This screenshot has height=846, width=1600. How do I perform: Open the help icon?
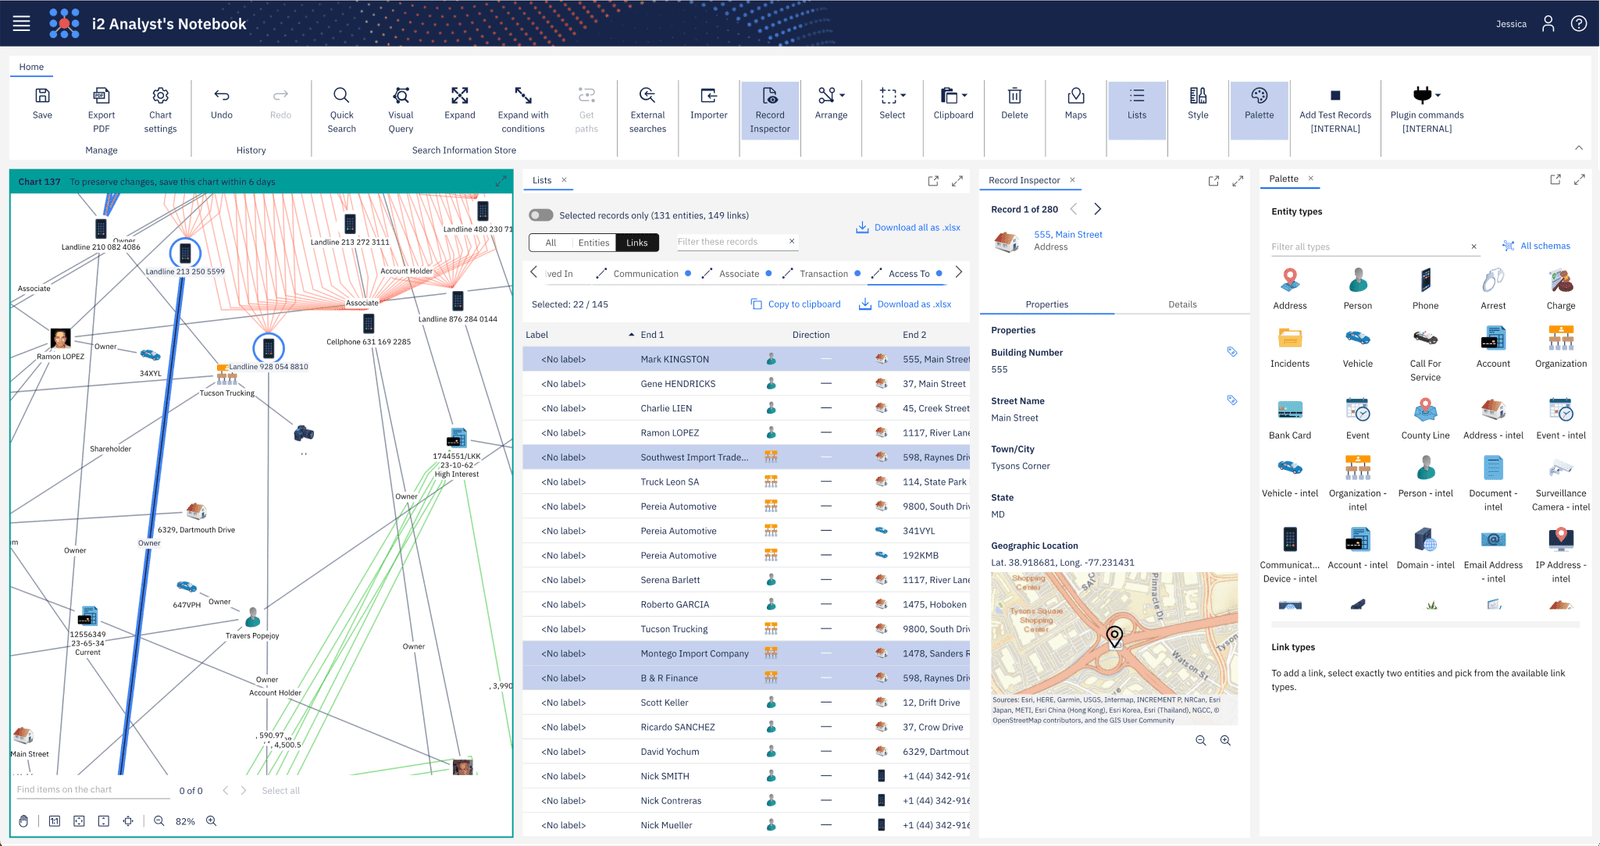(1579, 23)
